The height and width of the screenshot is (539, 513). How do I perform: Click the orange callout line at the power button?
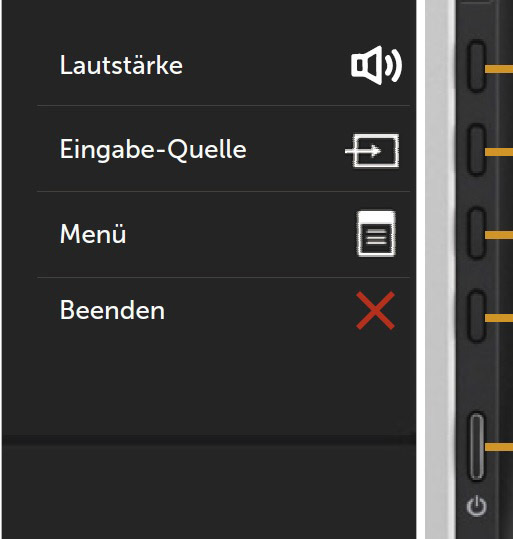coord(499,447)
